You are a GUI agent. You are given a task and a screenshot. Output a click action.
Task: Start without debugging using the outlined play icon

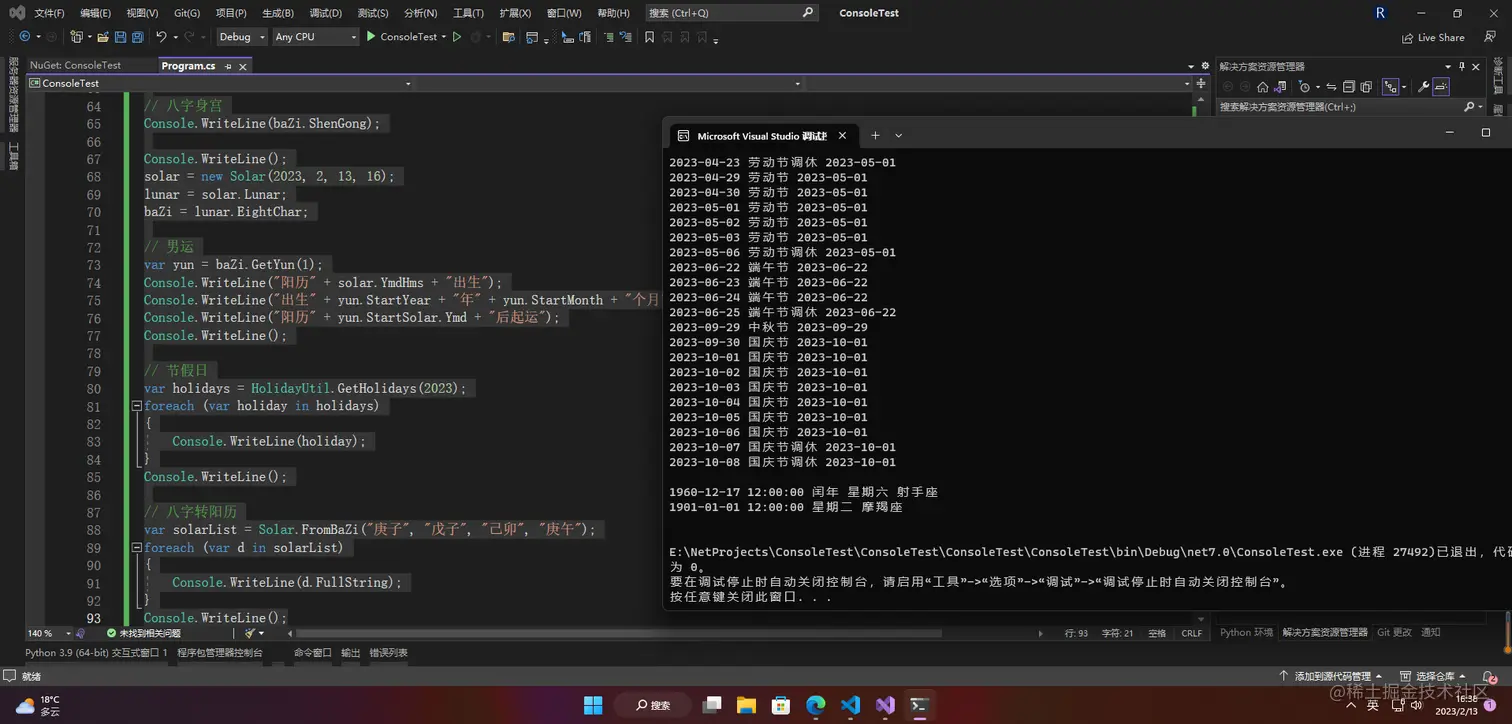click(457, 37)
